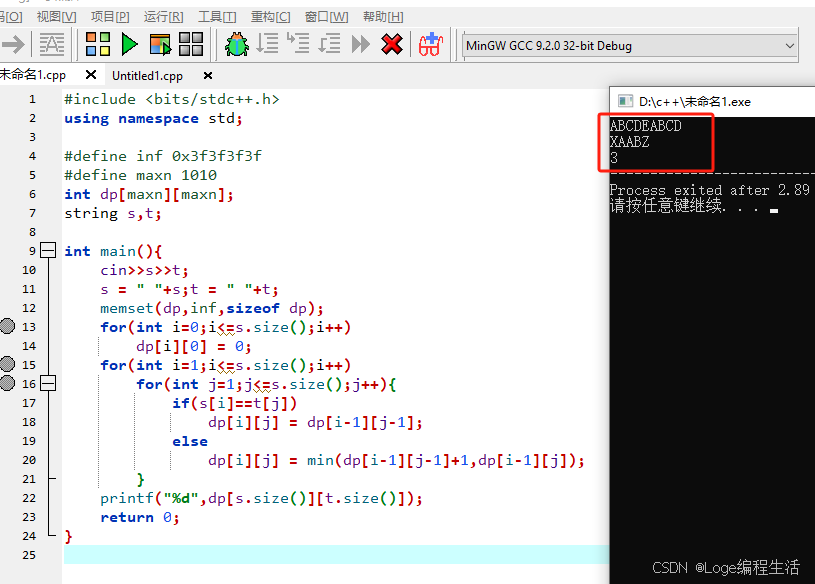Run the program with green play icon
Viewport: 815px width, 584px height.
click(x=129, y=44)
